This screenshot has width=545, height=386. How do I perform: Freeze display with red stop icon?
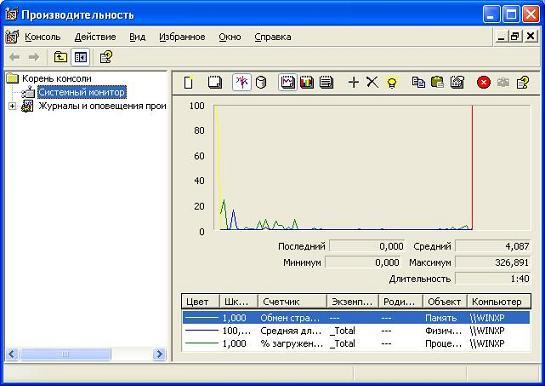coord(483,82)
